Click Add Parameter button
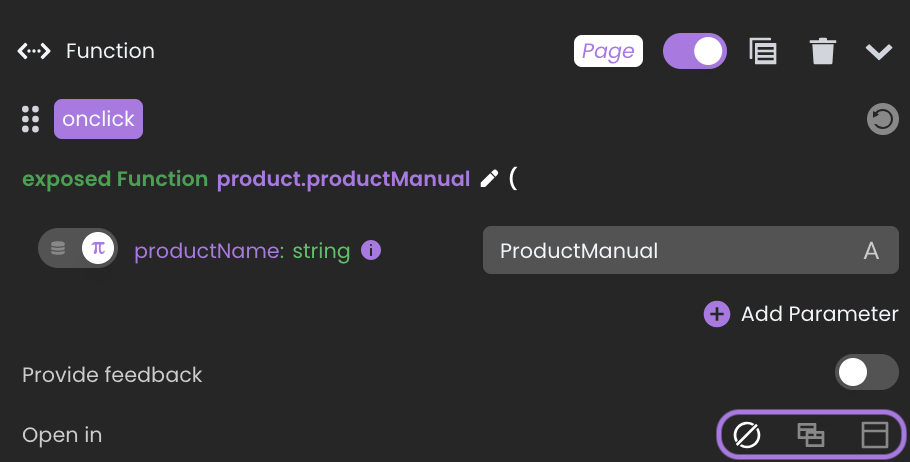The image size is (910, 462). (801, 314)
